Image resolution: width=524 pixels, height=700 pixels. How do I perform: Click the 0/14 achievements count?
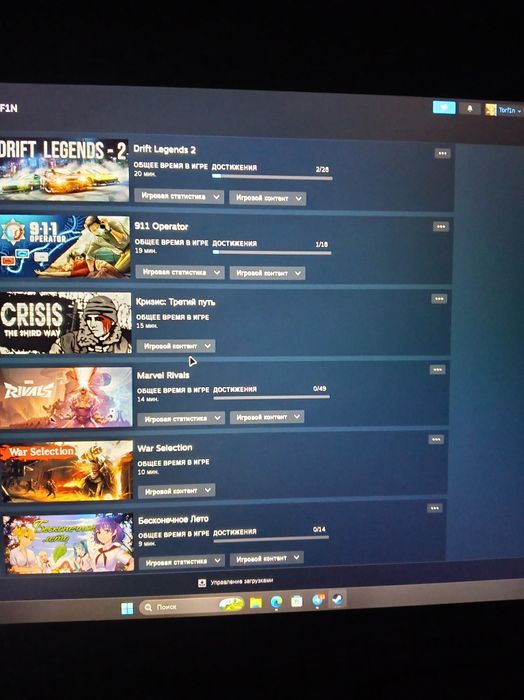coord(319,529)
